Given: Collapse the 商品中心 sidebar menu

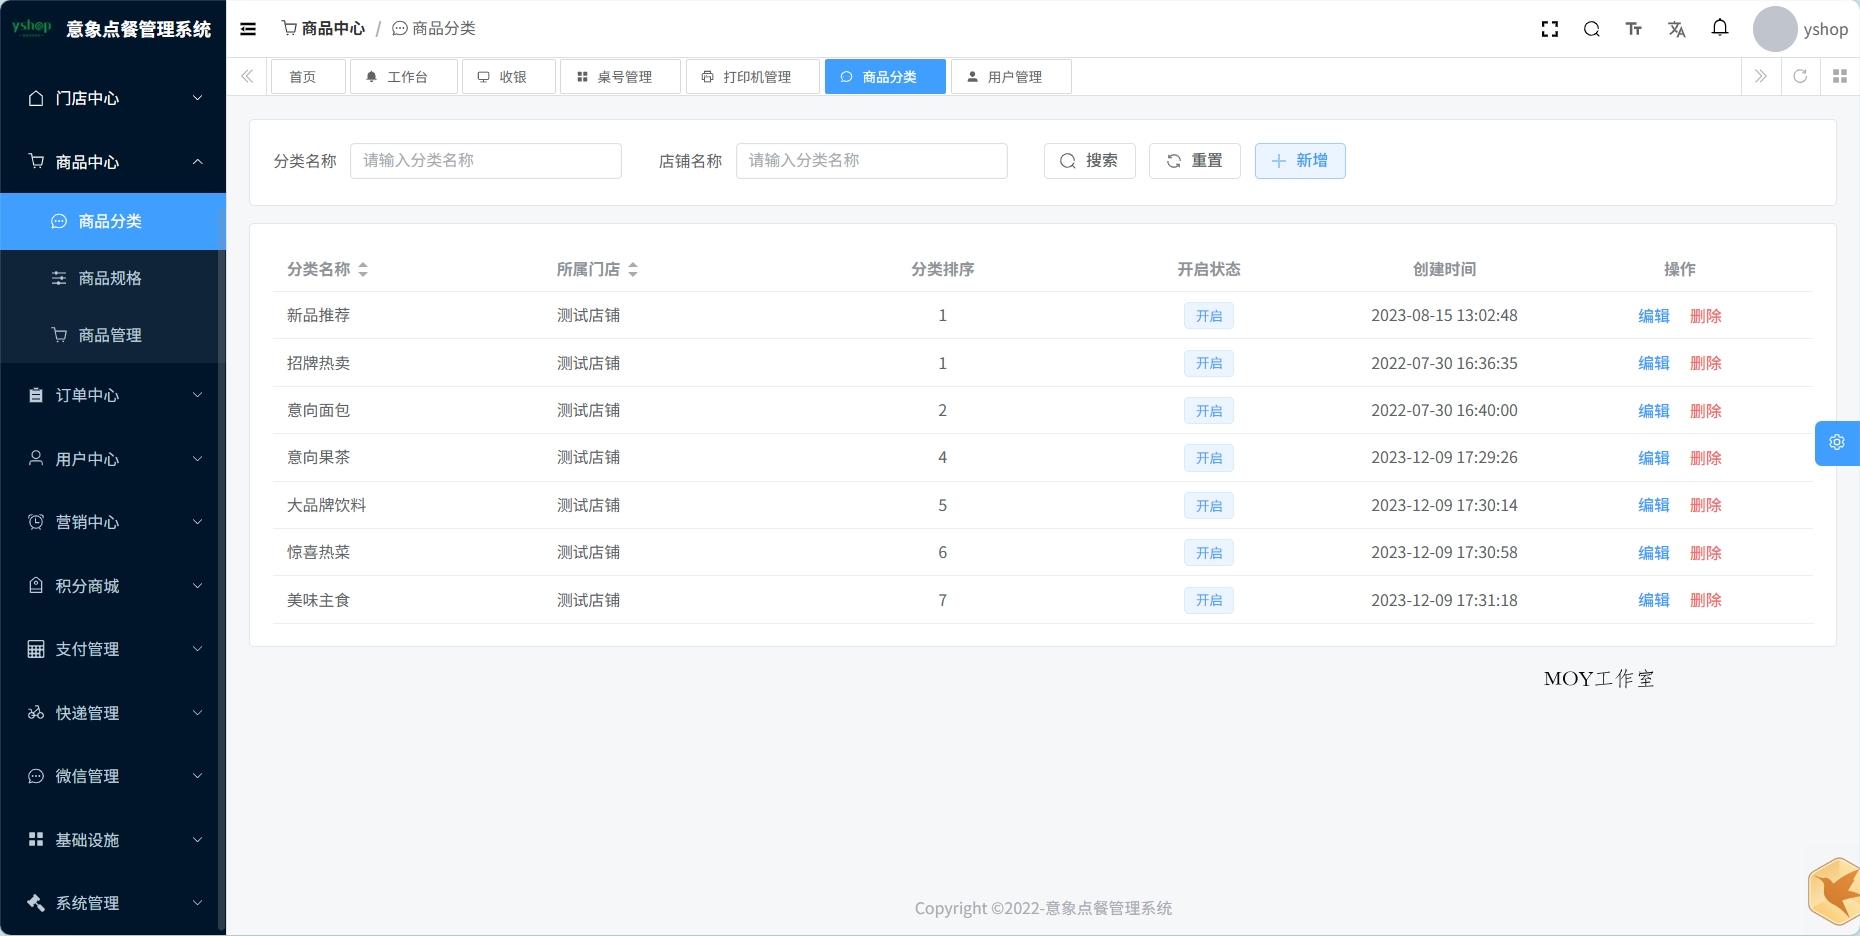Looking at the screenshot, I should tap(110, 161).
